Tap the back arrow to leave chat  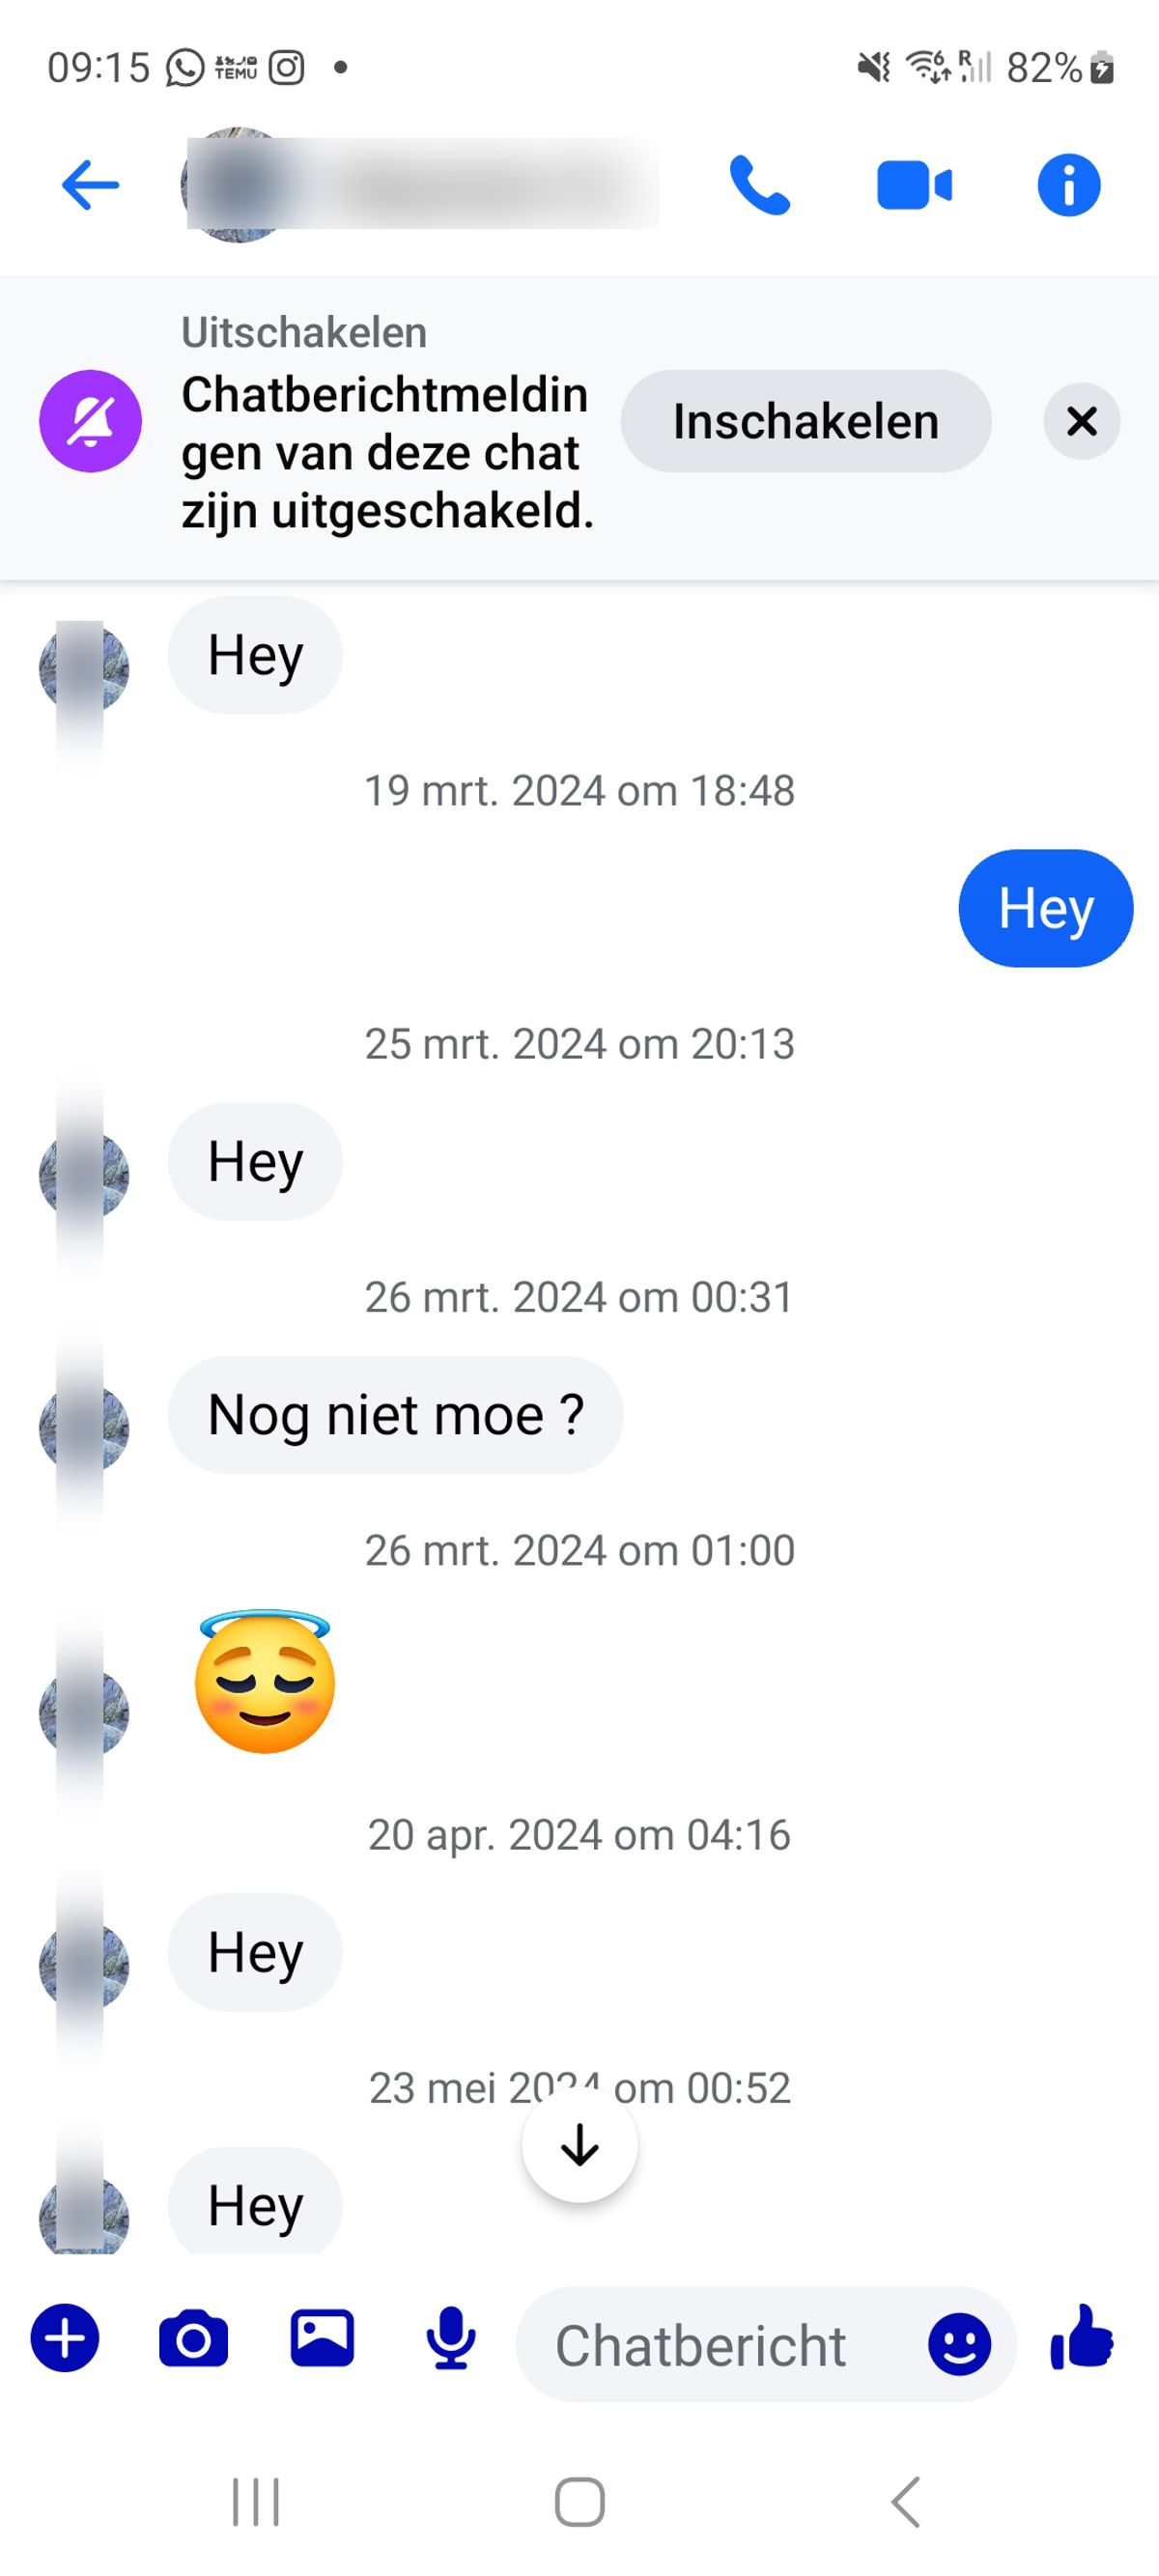[x=90, y=185]
